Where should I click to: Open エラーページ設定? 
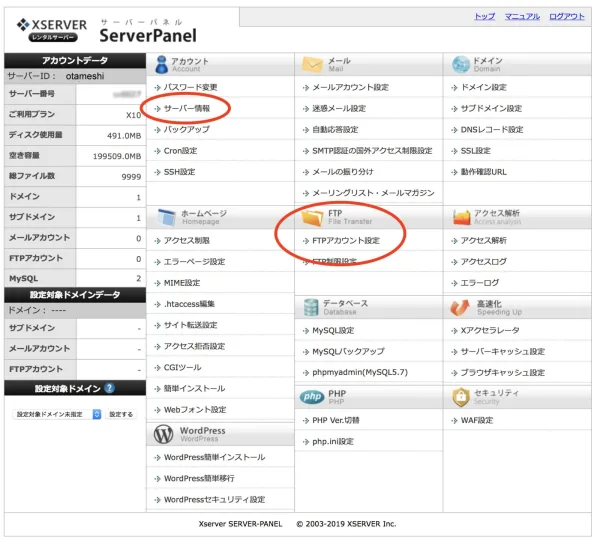(194, 261)
